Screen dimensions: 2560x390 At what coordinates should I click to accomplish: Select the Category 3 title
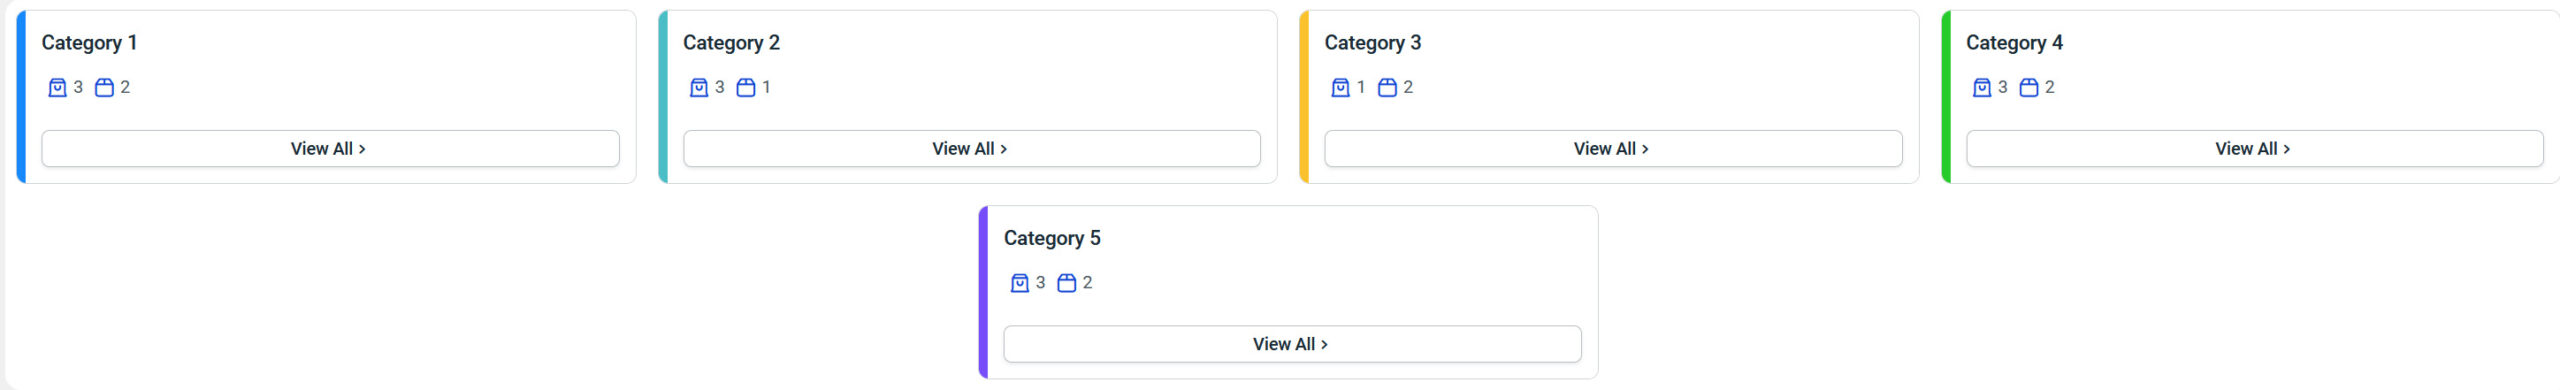[x=1372, y=43]
